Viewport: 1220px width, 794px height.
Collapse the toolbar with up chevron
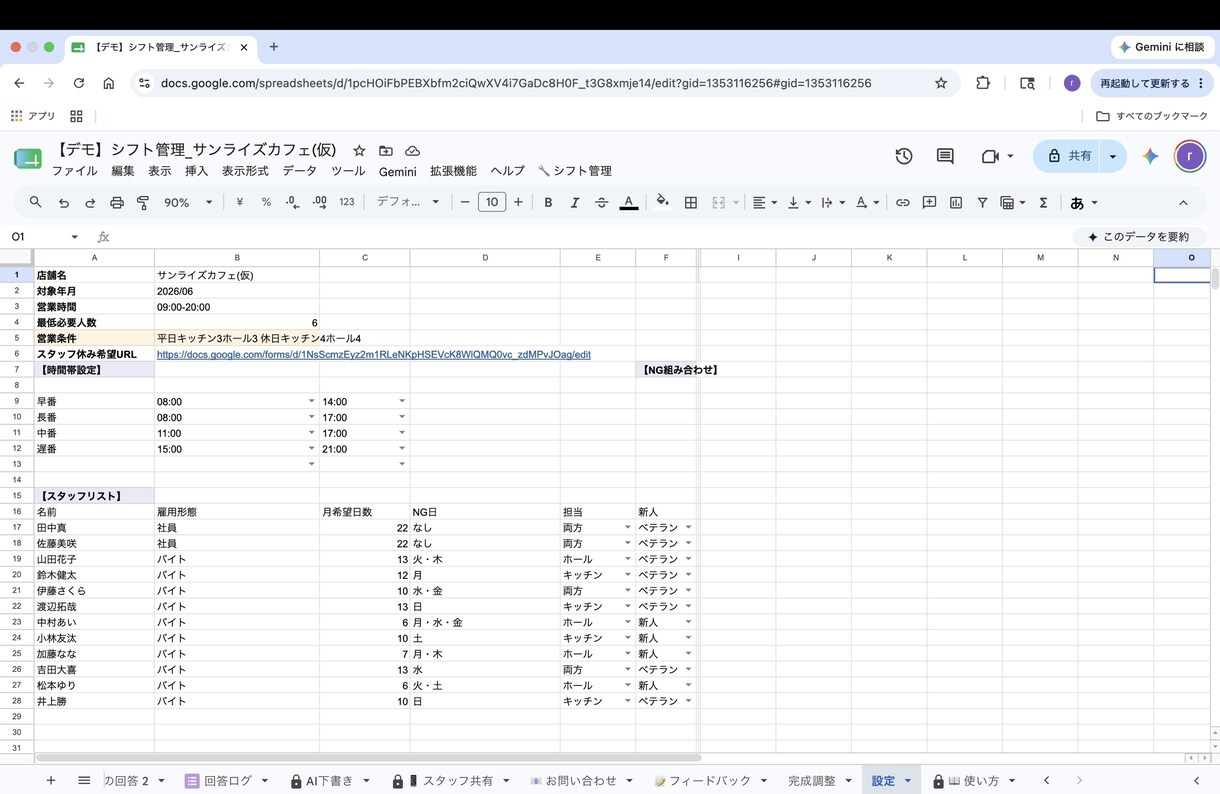click(x=1183, y=202)
